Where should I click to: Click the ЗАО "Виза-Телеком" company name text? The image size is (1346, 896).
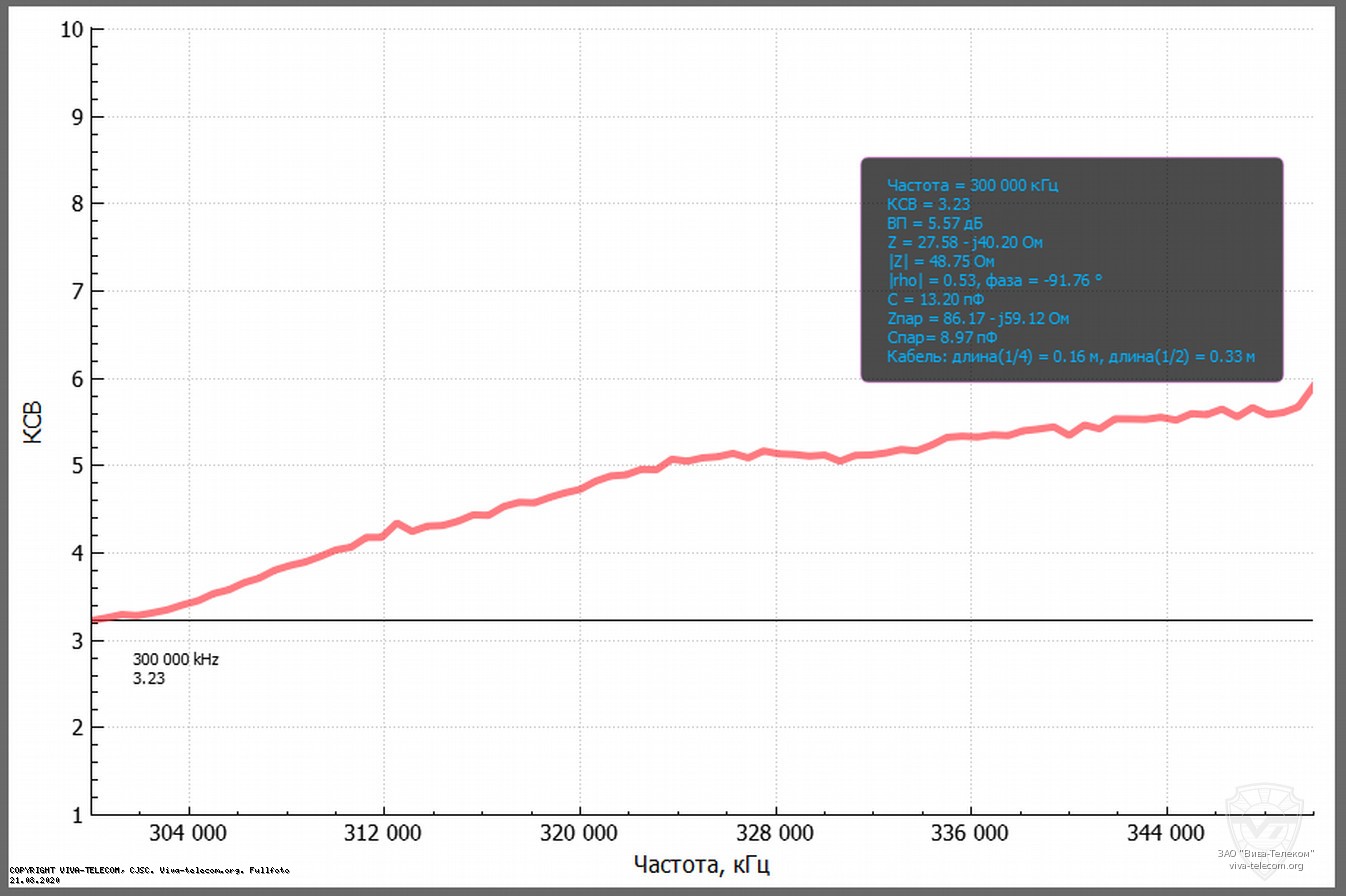click(1267, 853)
